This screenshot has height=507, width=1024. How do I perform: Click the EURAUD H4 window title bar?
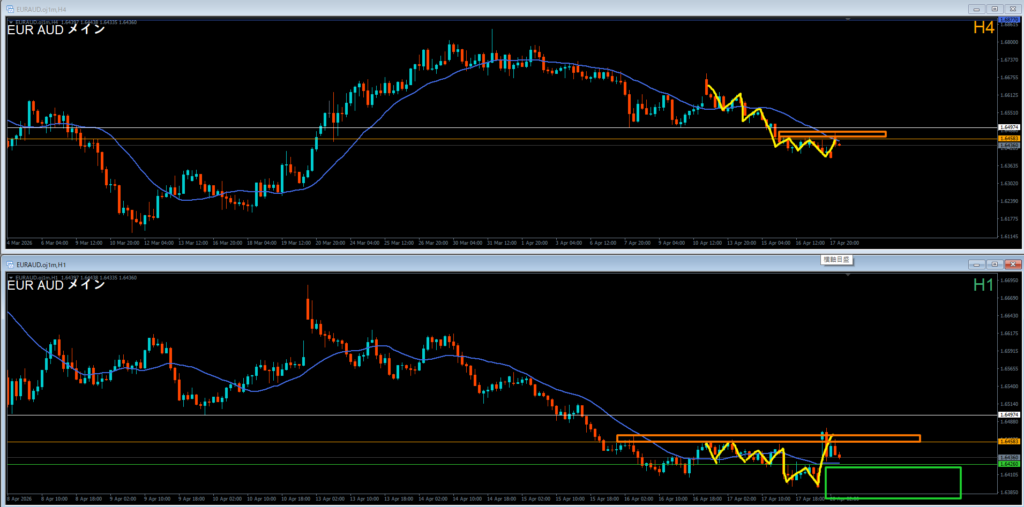pos(500,9)
